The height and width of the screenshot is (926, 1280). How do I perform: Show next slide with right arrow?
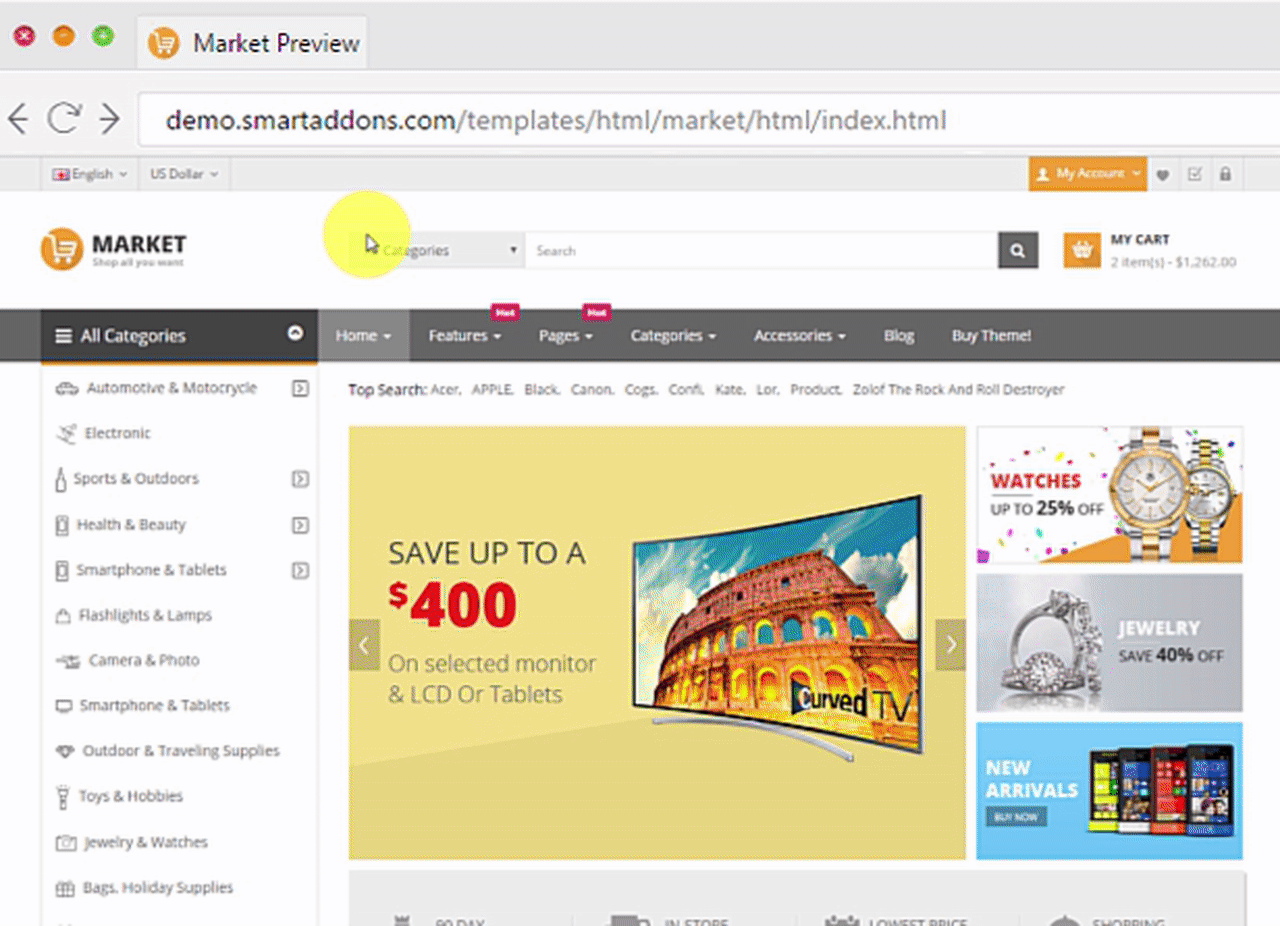pyautogui.click(x=950, y=645)
